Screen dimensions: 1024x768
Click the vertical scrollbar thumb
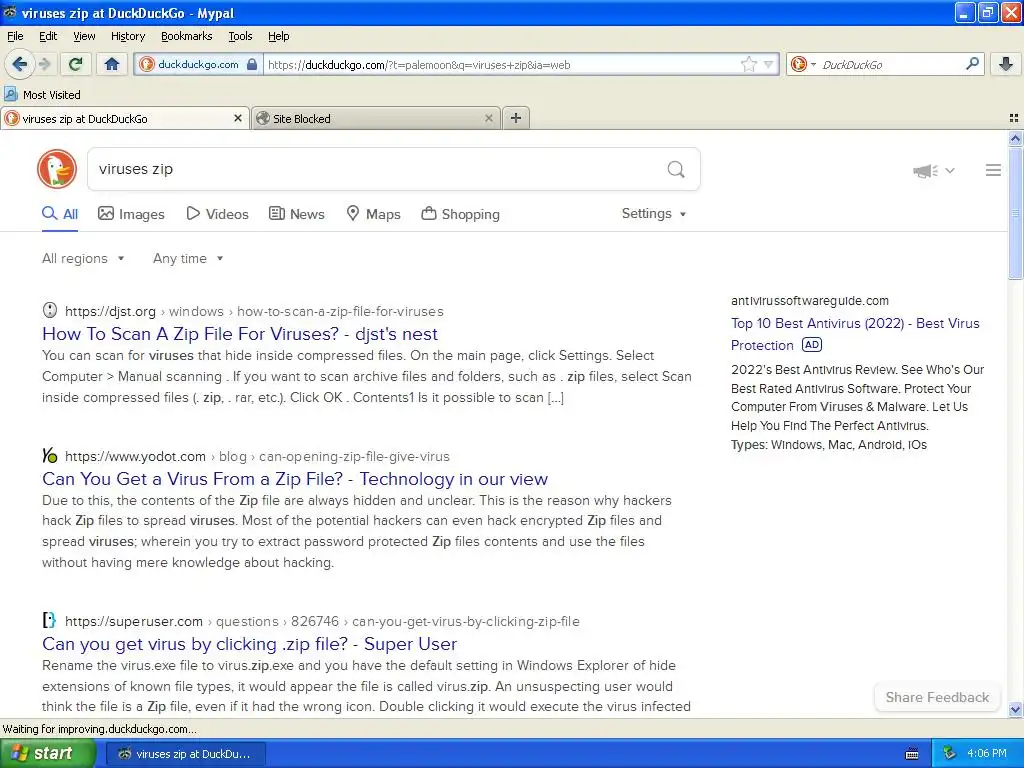pos(1015,213)
